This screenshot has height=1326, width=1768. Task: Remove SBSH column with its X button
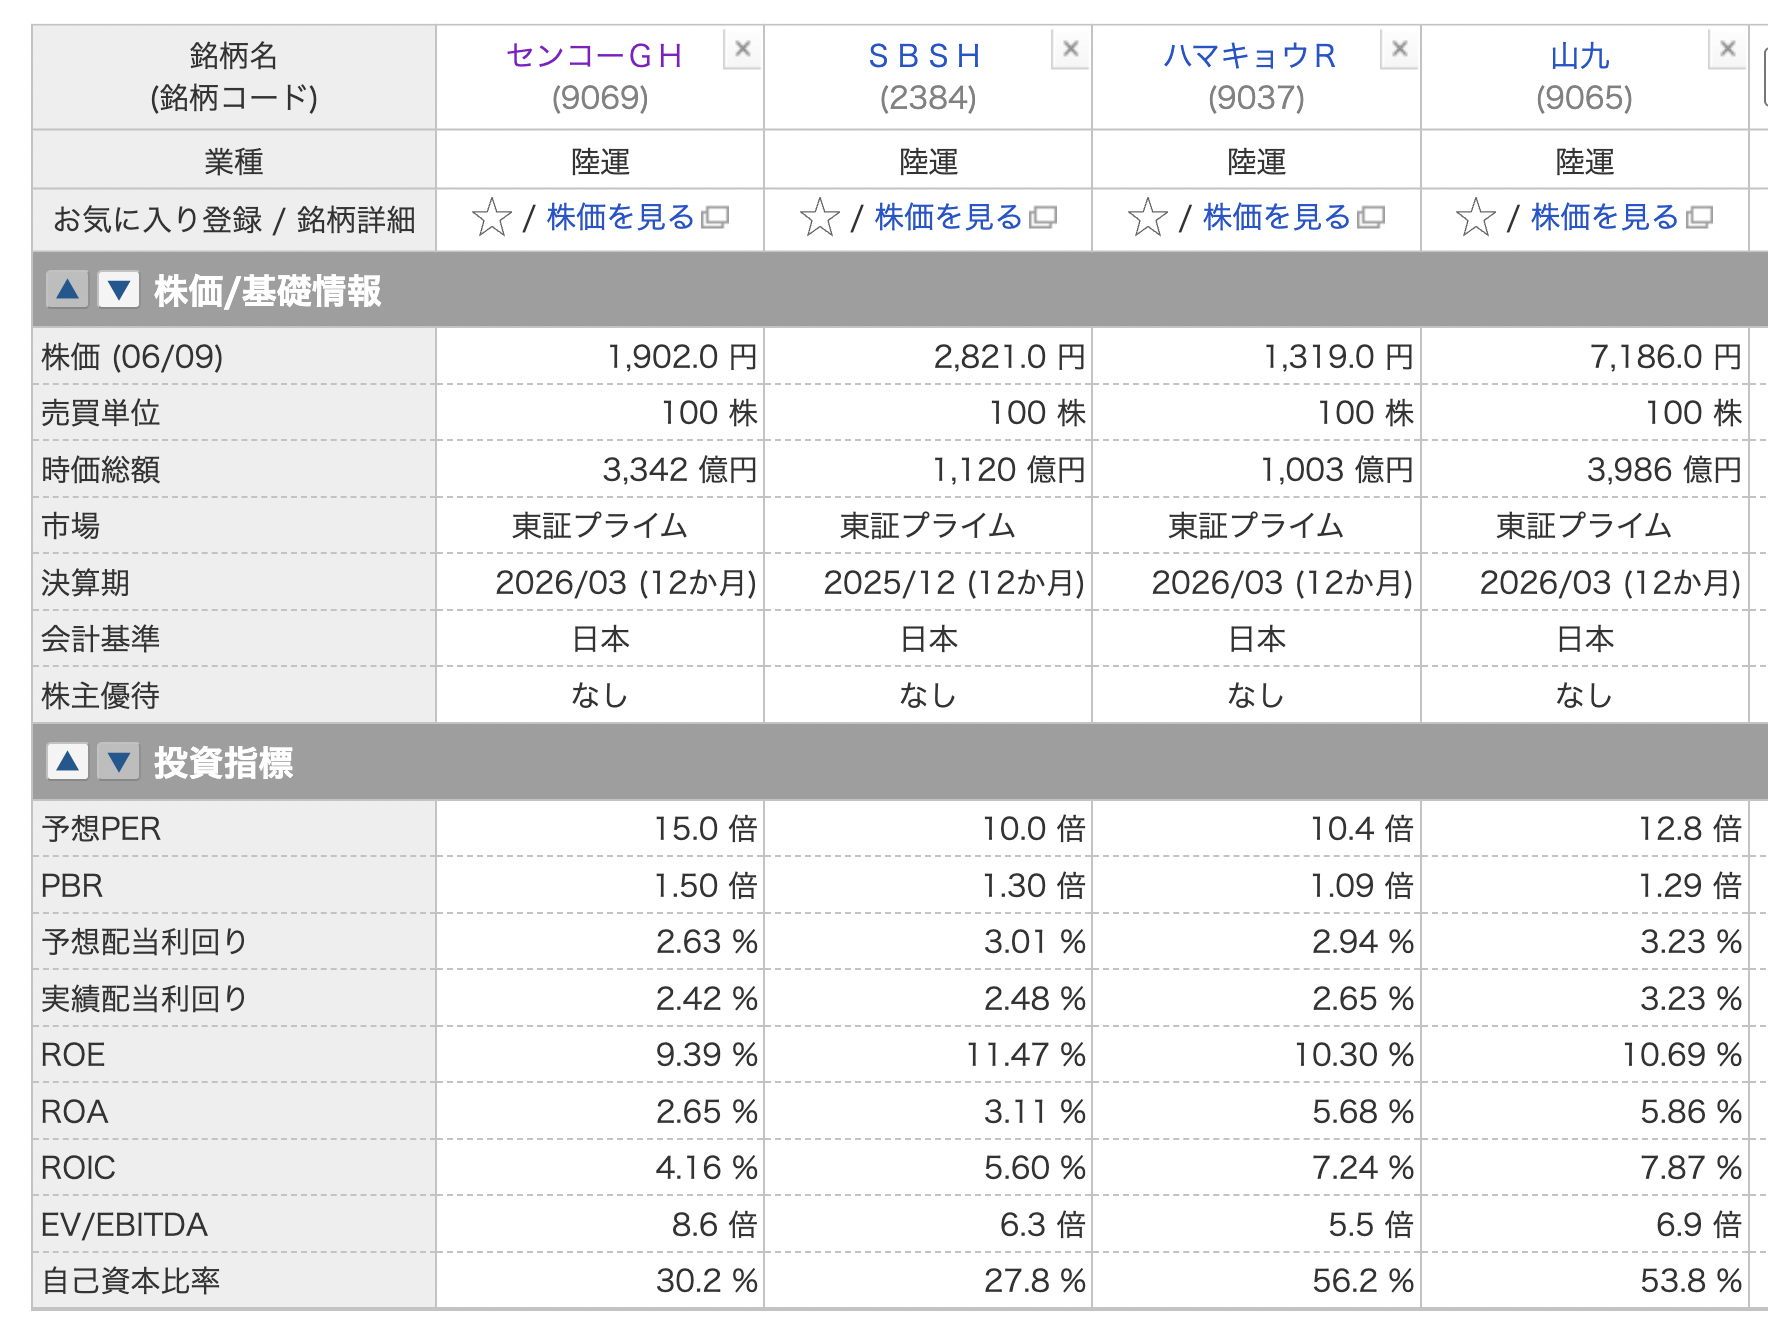tap(1070, 49)
